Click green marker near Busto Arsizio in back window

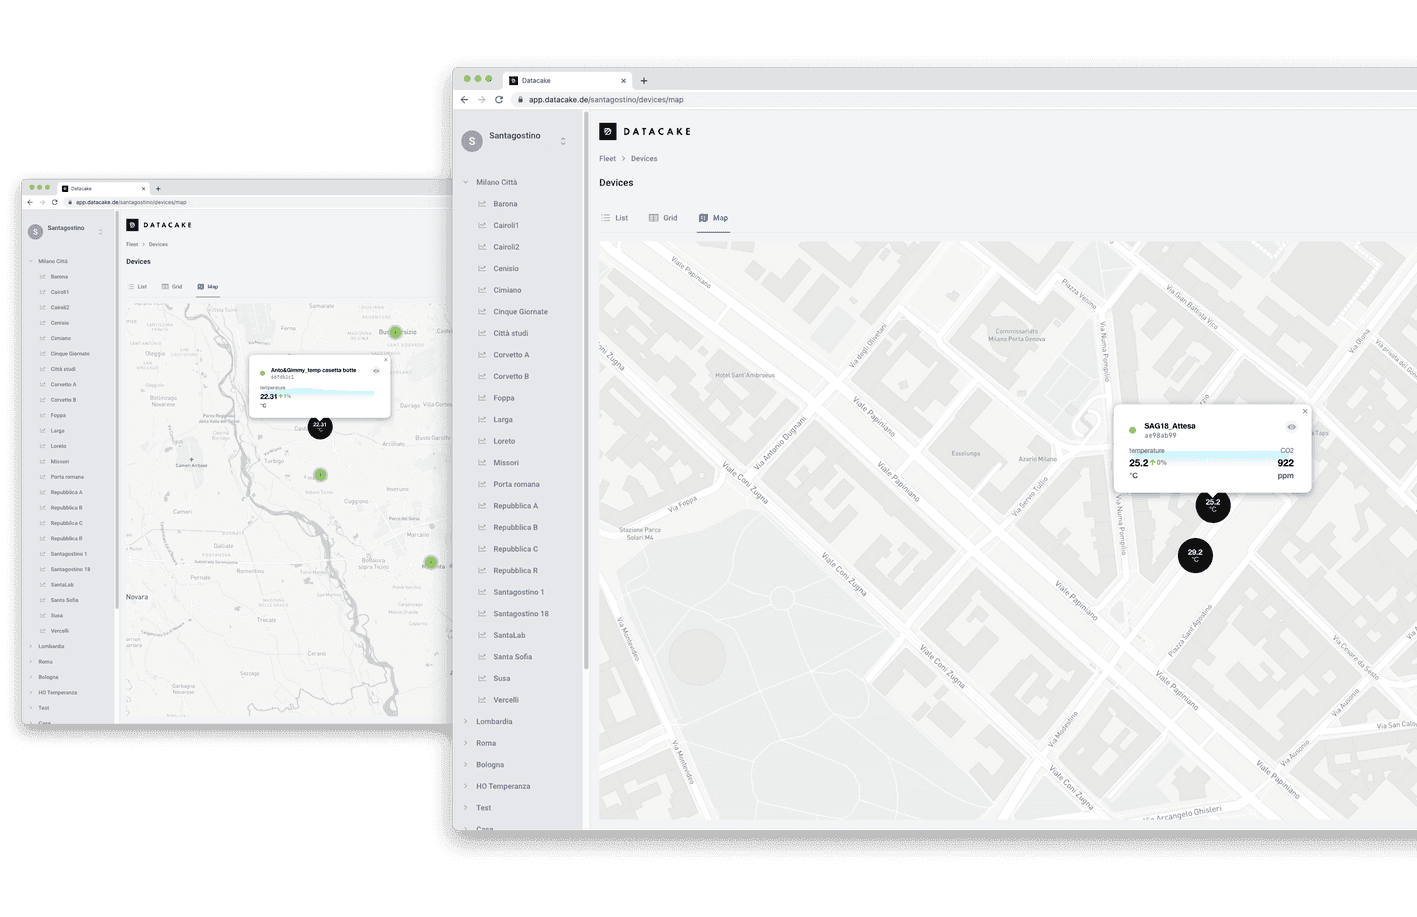(x=395, y=332)
